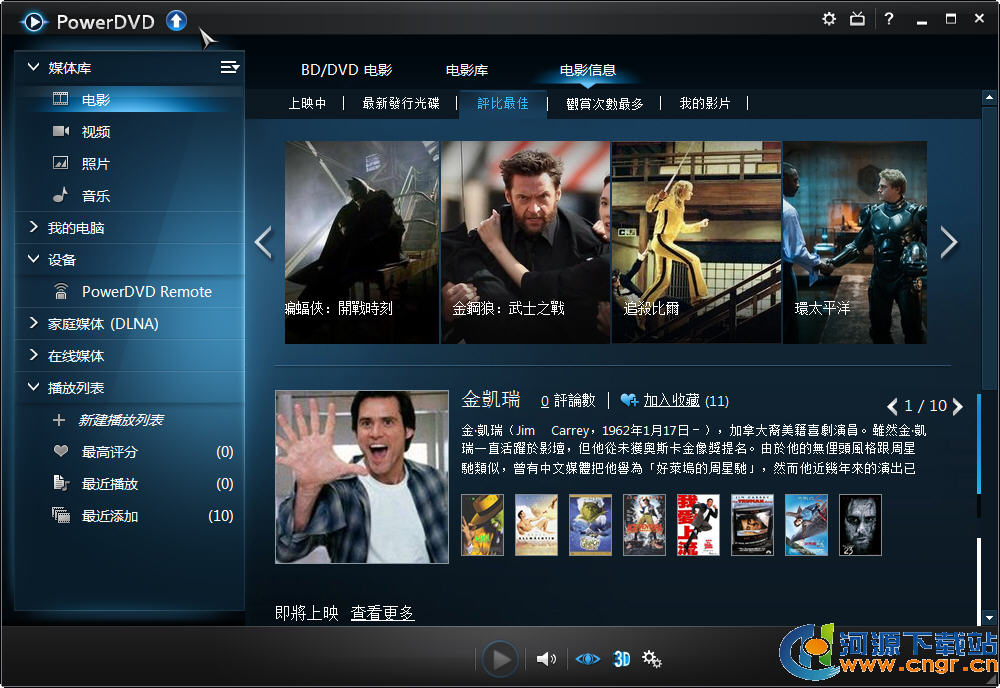Click Jim Carrey portrait photo

pos(362,477)
